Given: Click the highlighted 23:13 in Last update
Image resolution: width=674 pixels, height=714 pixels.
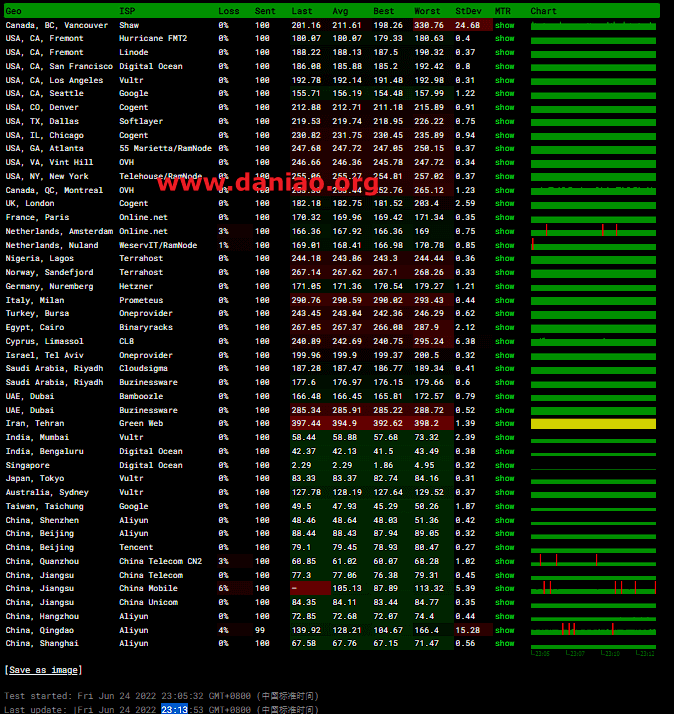Looking at the screenshot, I should (x=174, y=709).
